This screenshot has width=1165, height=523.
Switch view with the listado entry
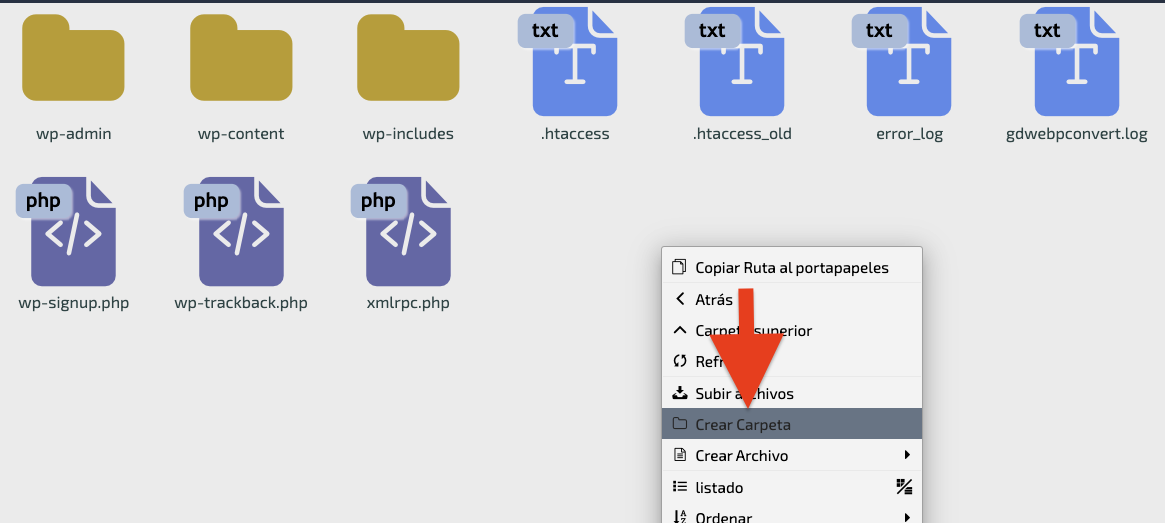tap(792, 487)
